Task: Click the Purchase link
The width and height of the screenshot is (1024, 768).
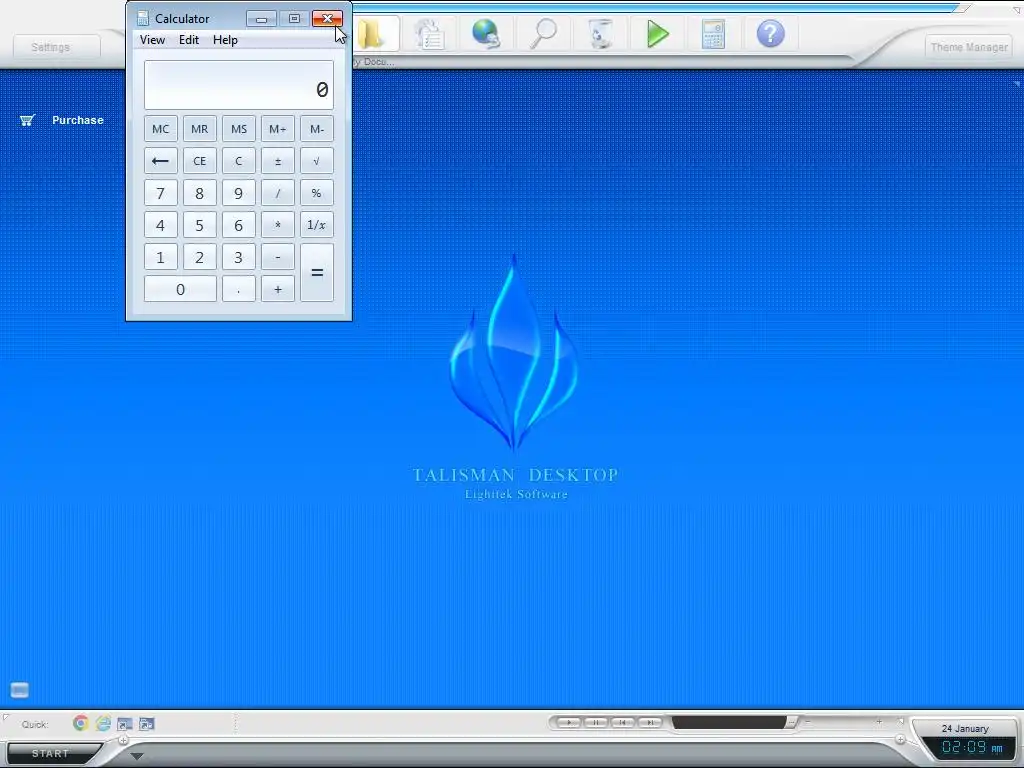Action: 78,120
